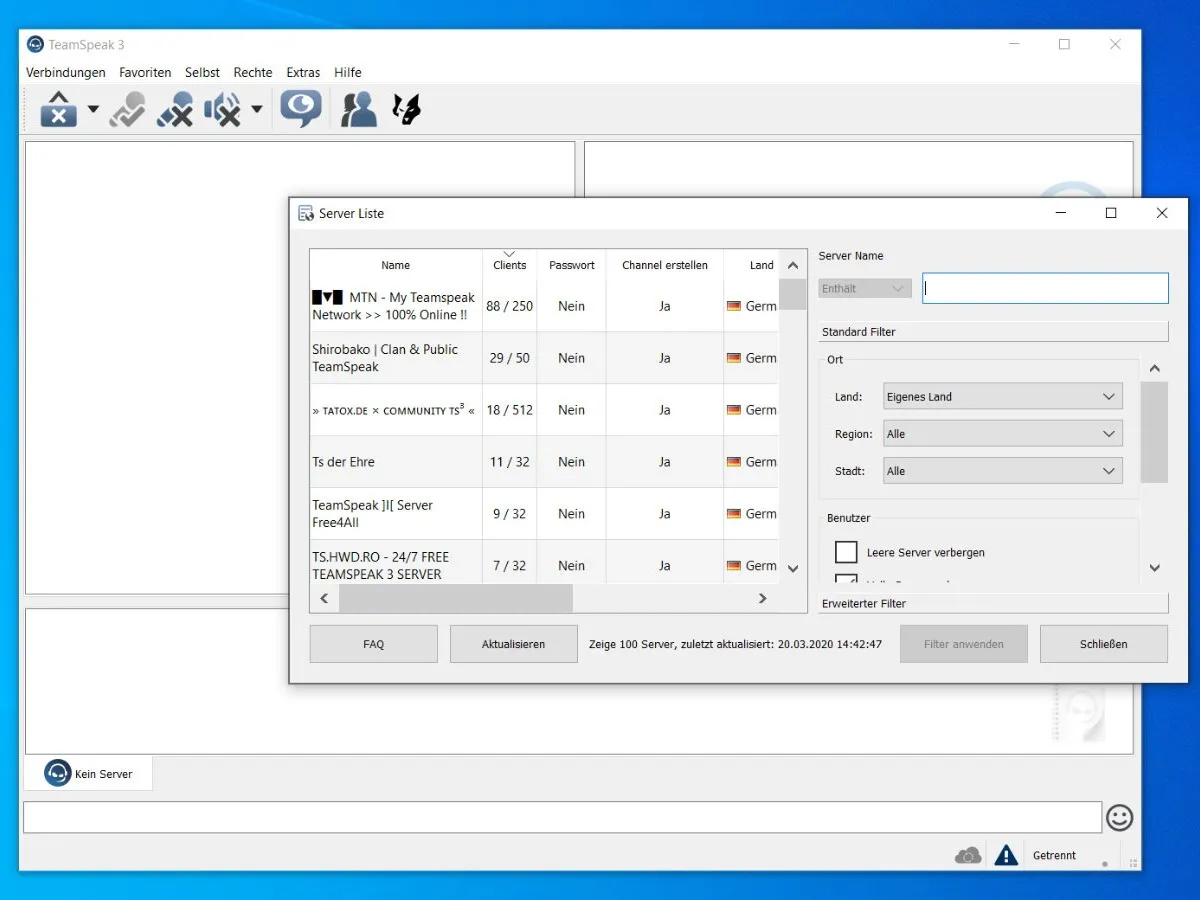
Task: Focus the Server Name search field
Action: pos(1045,289)
